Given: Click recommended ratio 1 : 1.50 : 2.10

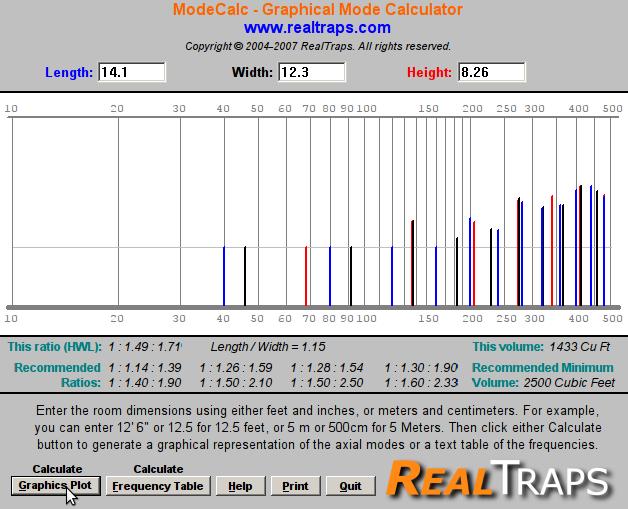Looking at the screenshot, I should point(236,383).
